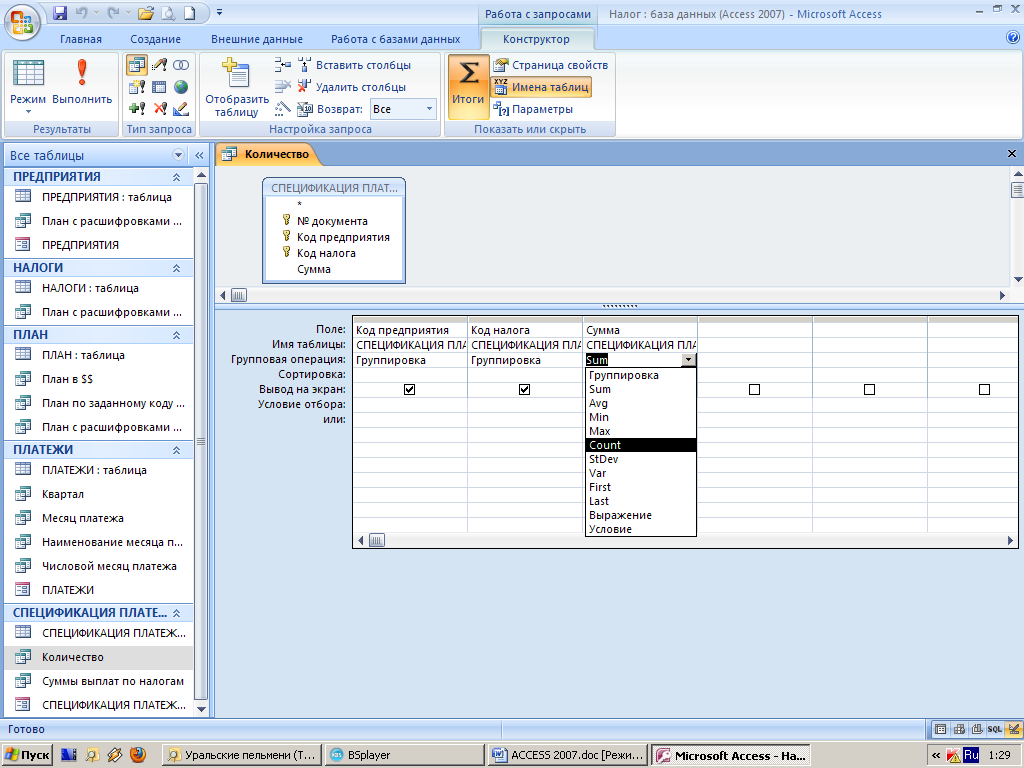Click Вставить столбцы button
The image size is (1024, 768).
[x=355, y=65]
